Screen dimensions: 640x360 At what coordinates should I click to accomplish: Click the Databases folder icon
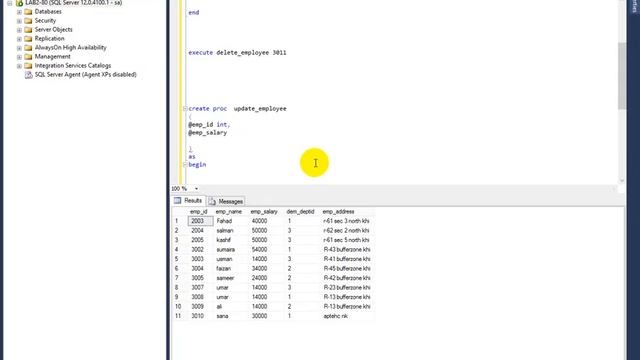pyautogui.click(x=28, y=12)
